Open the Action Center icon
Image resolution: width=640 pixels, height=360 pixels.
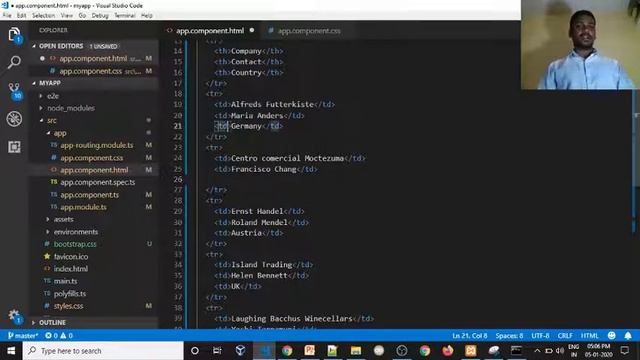tap(624, 351)
